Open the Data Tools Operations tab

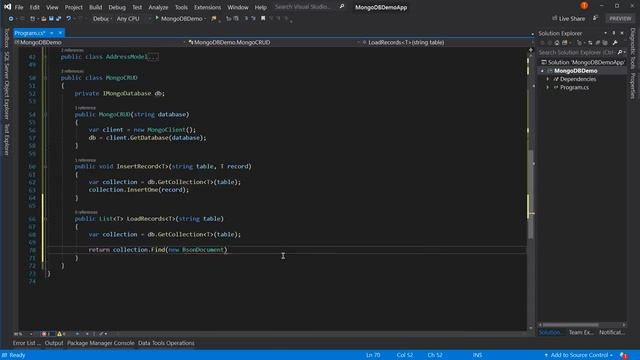point(166,343)
